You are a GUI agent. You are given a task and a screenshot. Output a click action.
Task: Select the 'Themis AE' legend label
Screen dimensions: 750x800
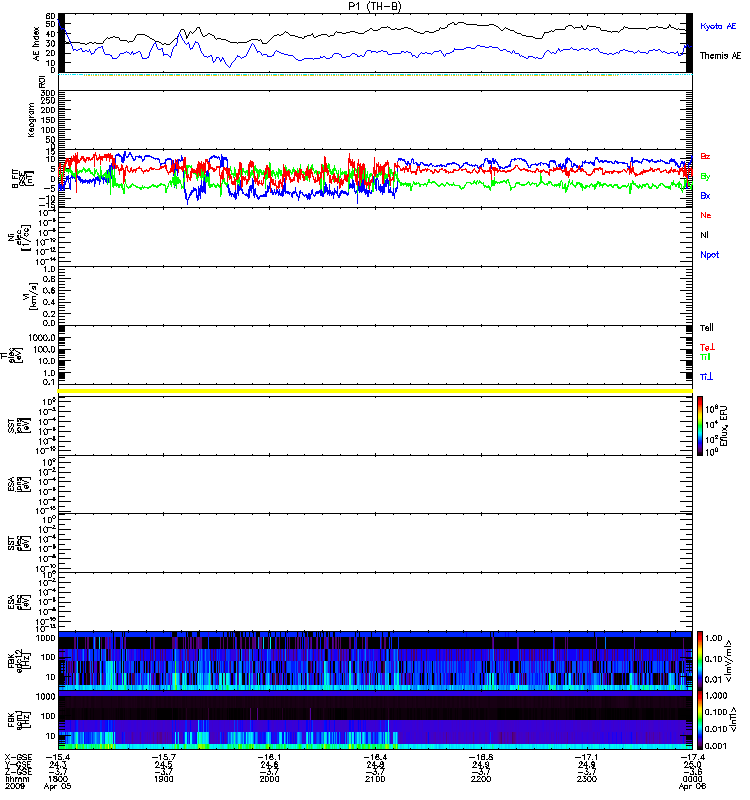[720, 55]
